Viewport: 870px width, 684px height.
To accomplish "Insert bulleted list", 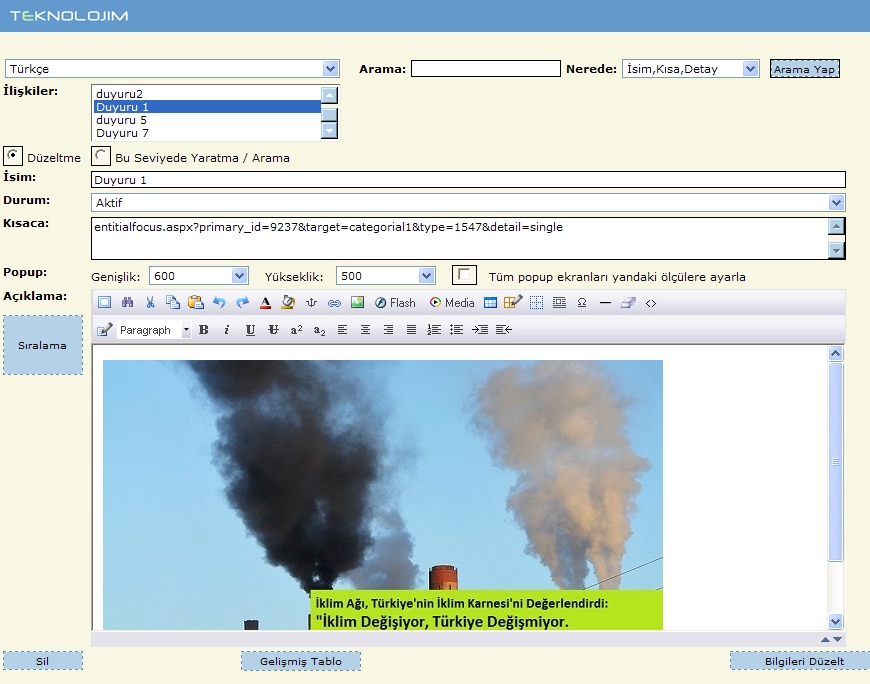I will (457, 330).
